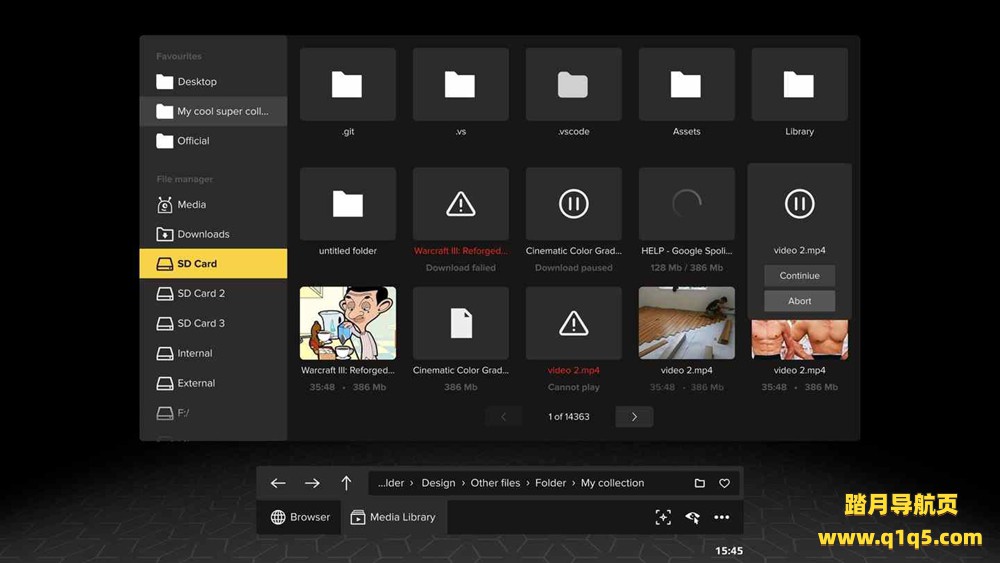Switch to the Media Library tab
1000x563 pixels.
[393, 517]
